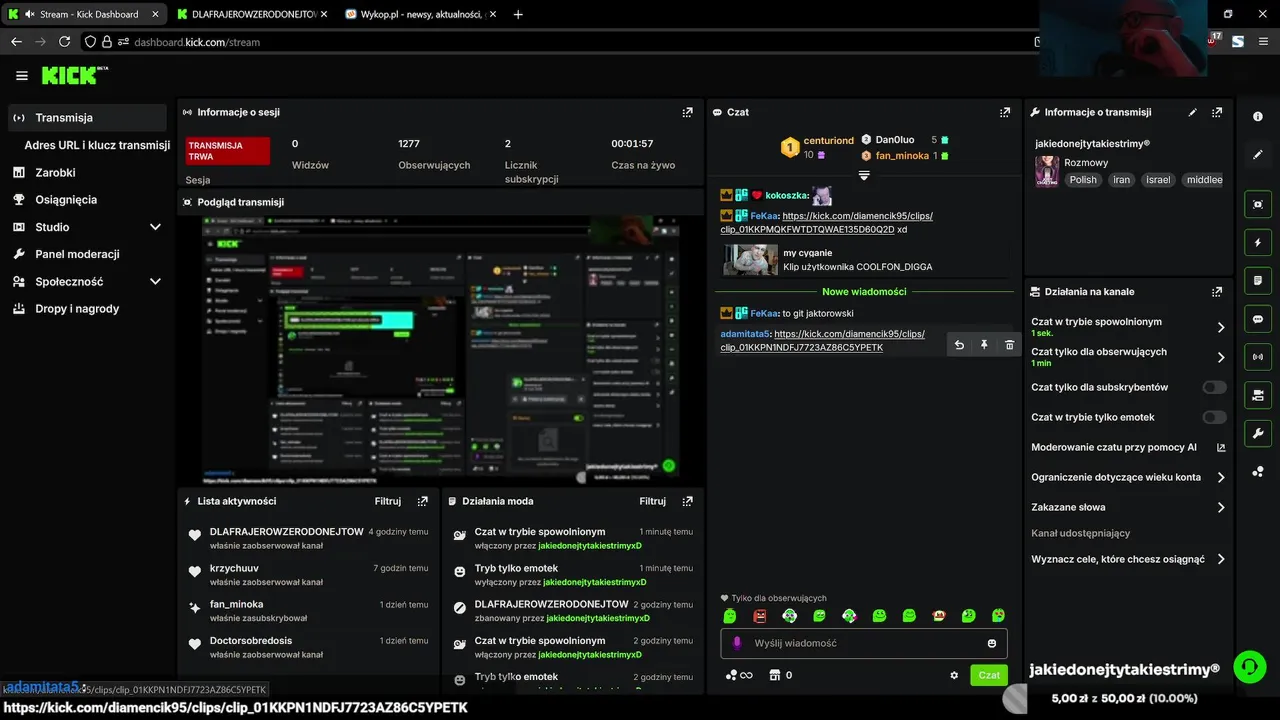The image size is (1280, 720).
Task: Click the info icon in right sidebar
Action: click(1258, 117)
